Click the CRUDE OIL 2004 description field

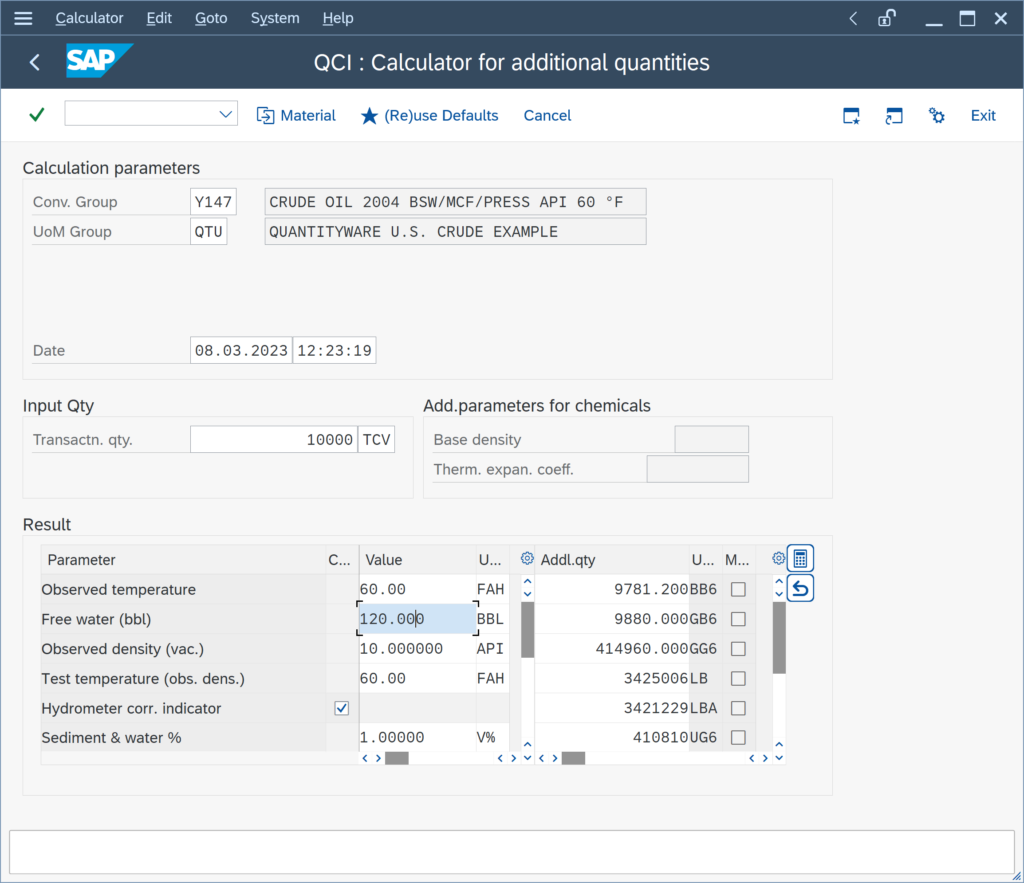[455, 202]
